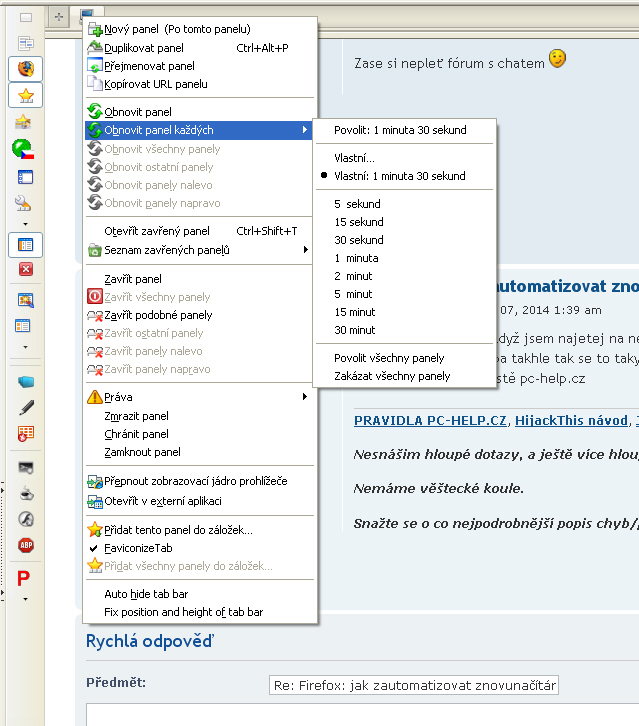Click the green globe with Czech flag icon

pos(25,150)
